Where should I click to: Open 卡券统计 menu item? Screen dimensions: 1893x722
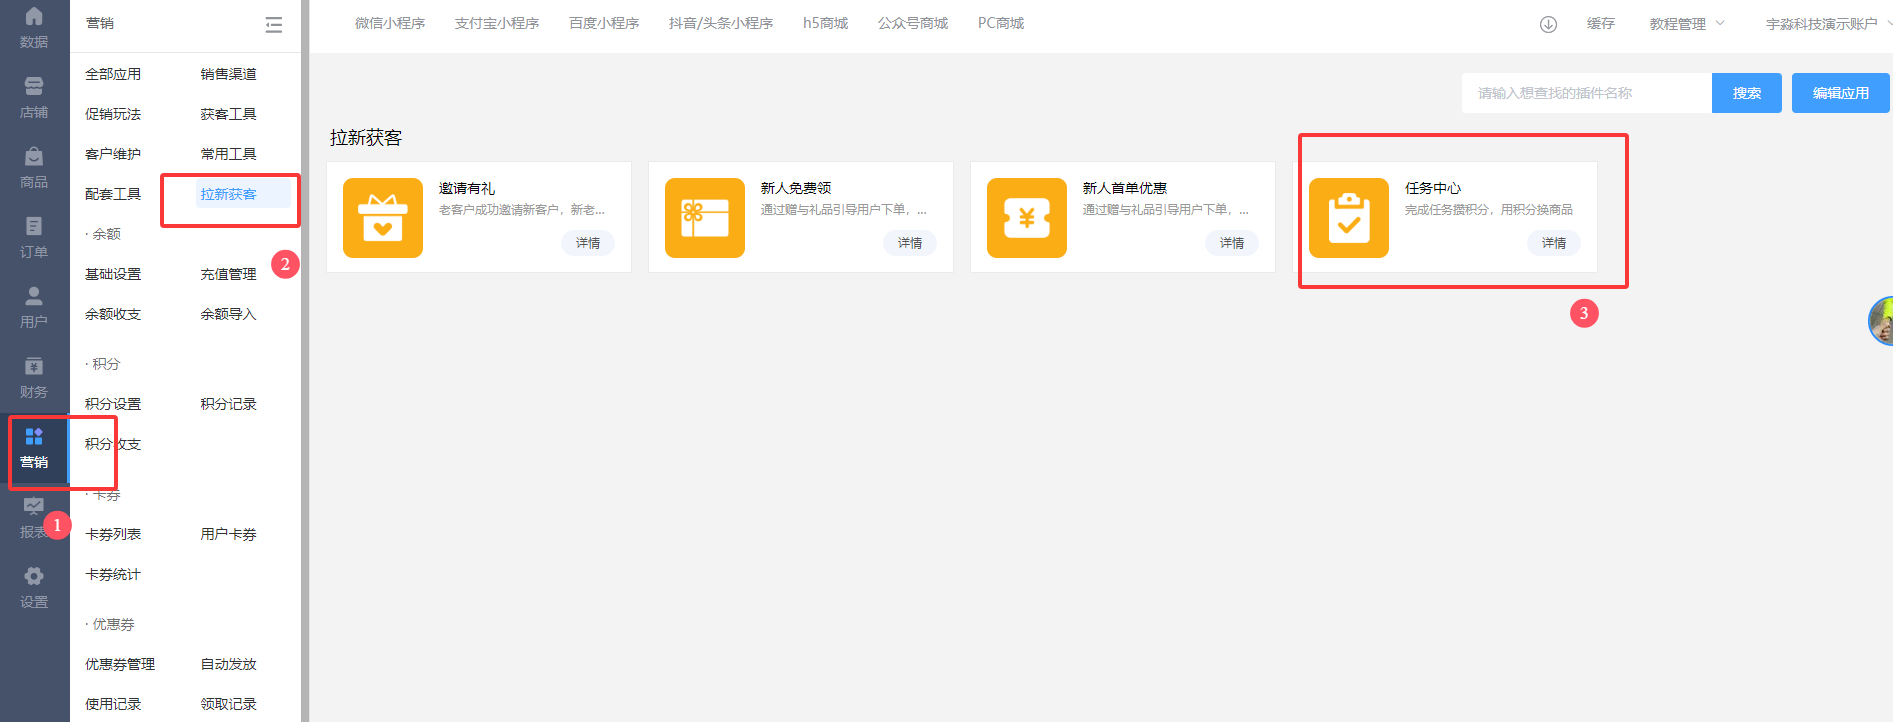(113, 574)
